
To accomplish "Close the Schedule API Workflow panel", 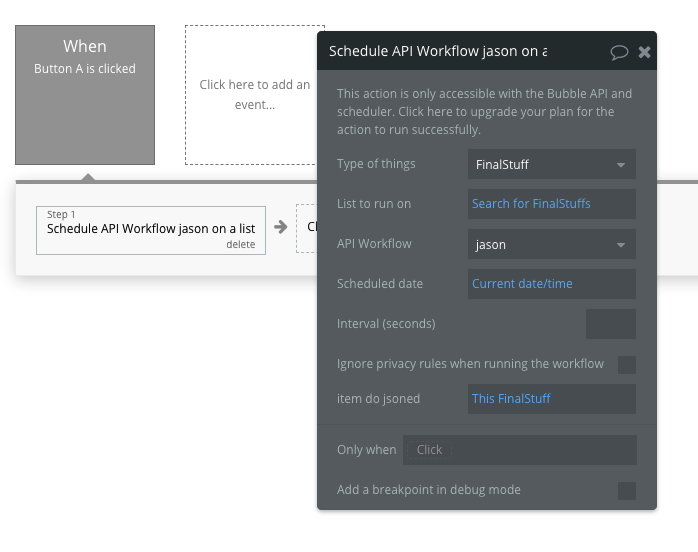I will coord(644,53).
